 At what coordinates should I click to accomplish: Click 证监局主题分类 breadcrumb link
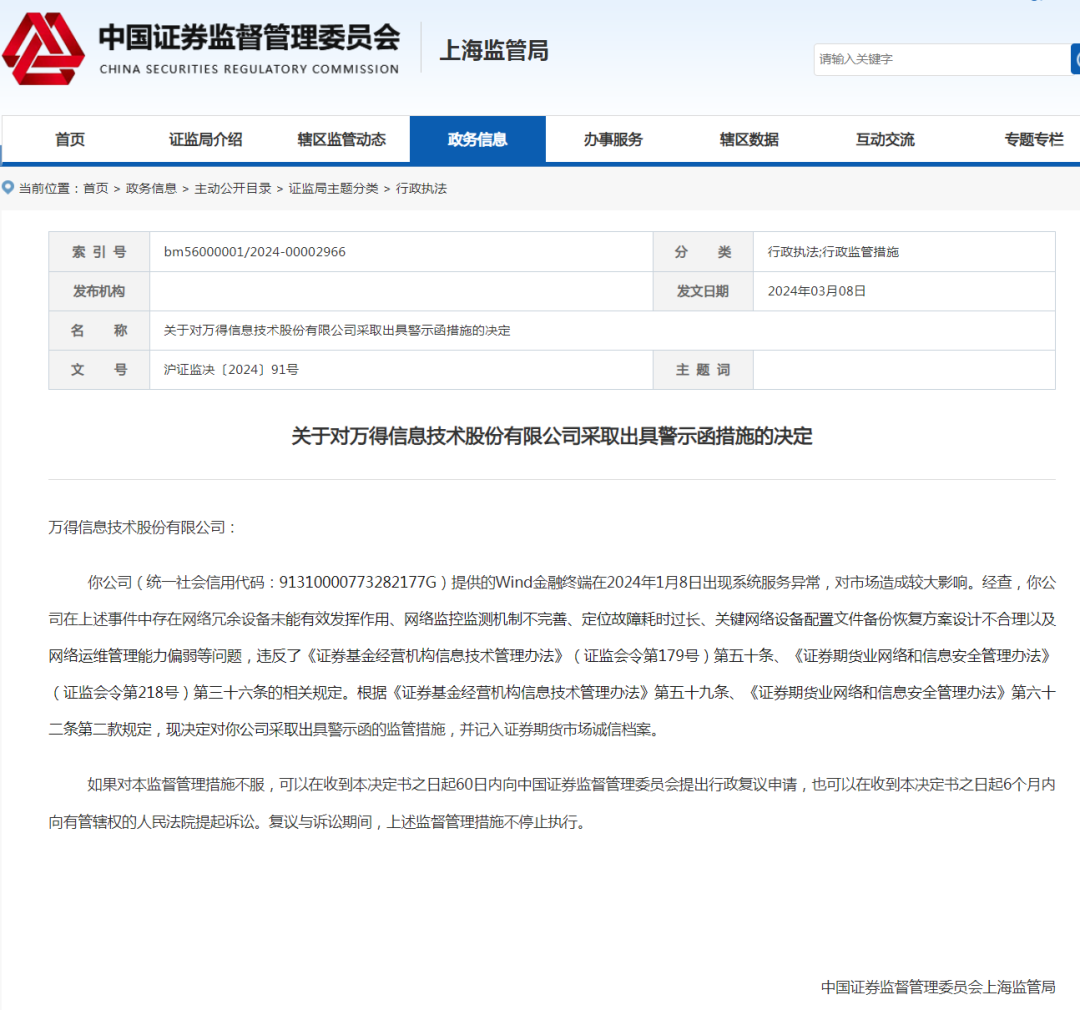(333, 189)
